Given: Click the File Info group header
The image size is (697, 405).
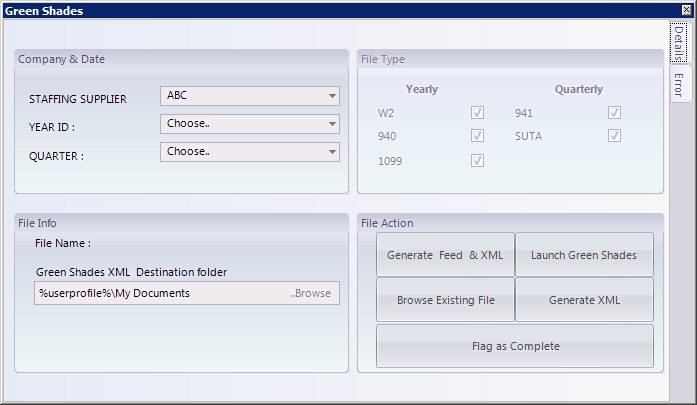Looking at the screenshot, I should pyautogui.click(x=181, y=223).
